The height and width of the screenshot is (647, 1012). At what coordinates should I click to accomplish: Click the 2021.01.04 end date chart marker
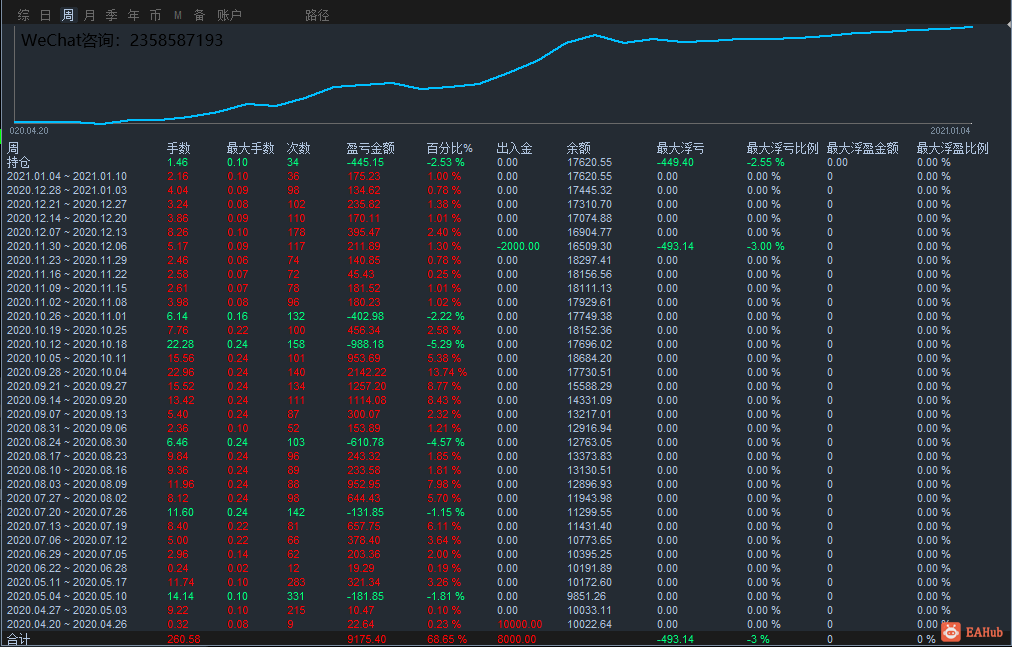950,130
